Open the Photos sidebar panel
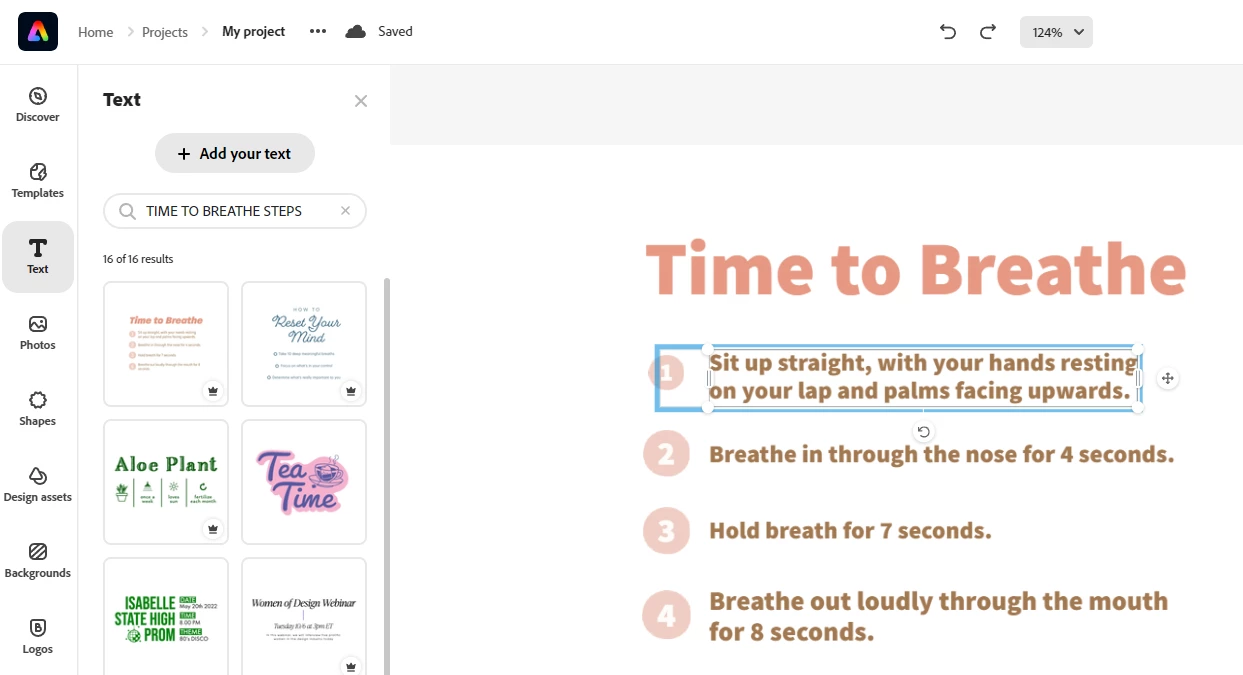This screenshot has height=675, width=1243. coord(38,333)
